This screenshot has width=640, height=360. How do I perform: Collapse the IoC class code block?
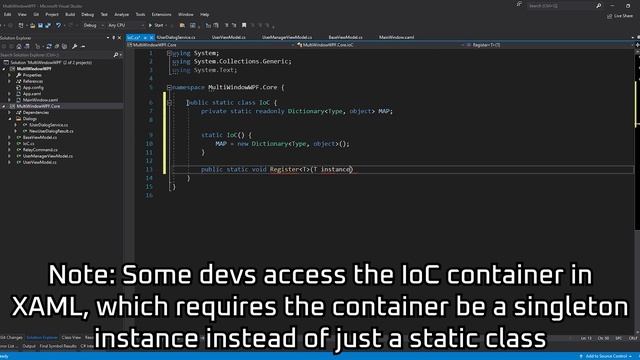pos(169,102)
